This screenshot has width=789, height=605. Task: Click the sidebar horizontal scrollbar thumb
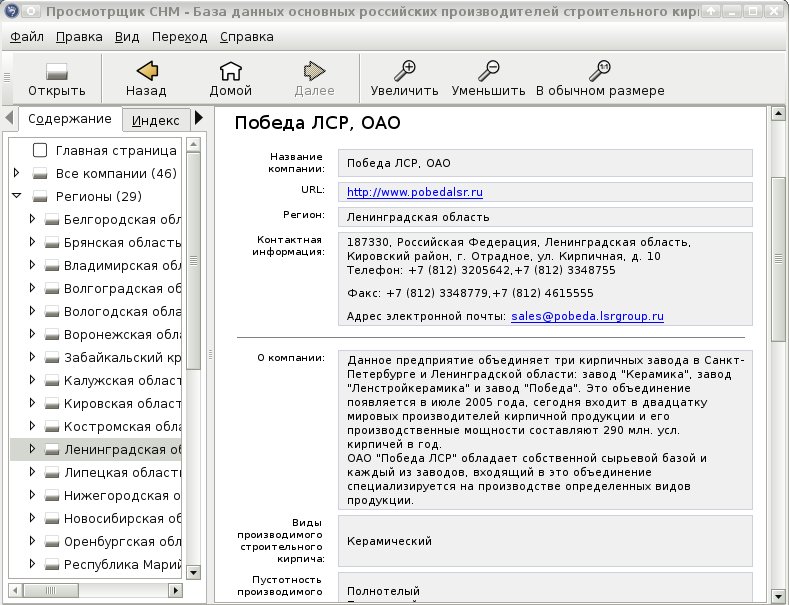50,590
